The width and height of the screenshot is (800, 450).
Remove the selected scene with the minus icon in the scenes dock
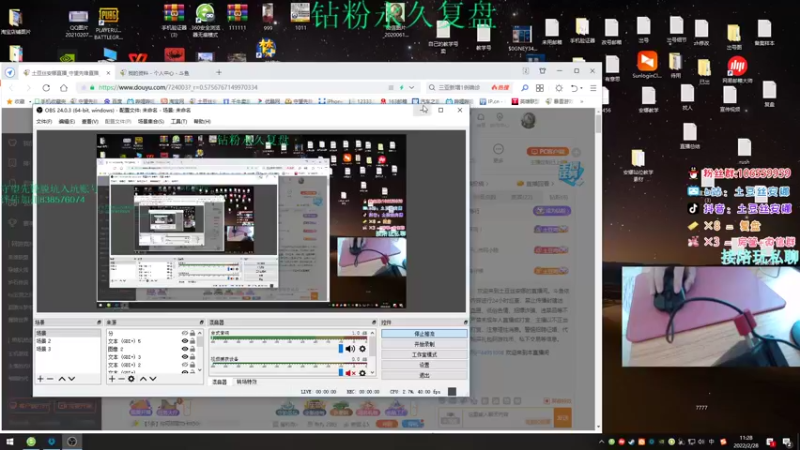tap(50, 379)
